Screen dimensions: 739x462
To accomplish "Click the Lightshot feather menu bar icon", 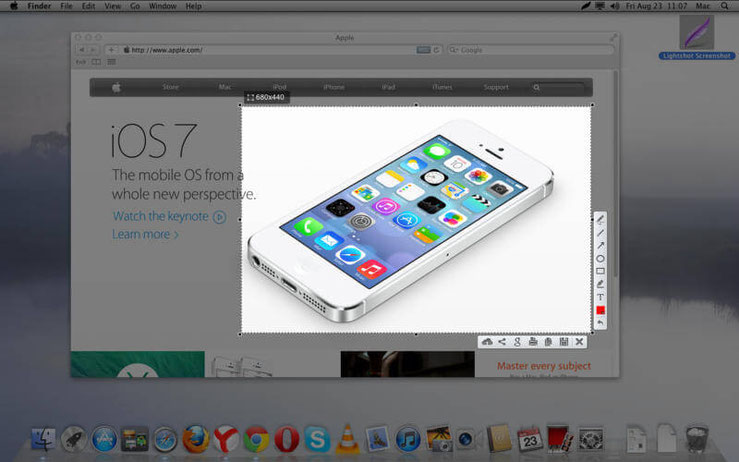I will click(586, 6).
